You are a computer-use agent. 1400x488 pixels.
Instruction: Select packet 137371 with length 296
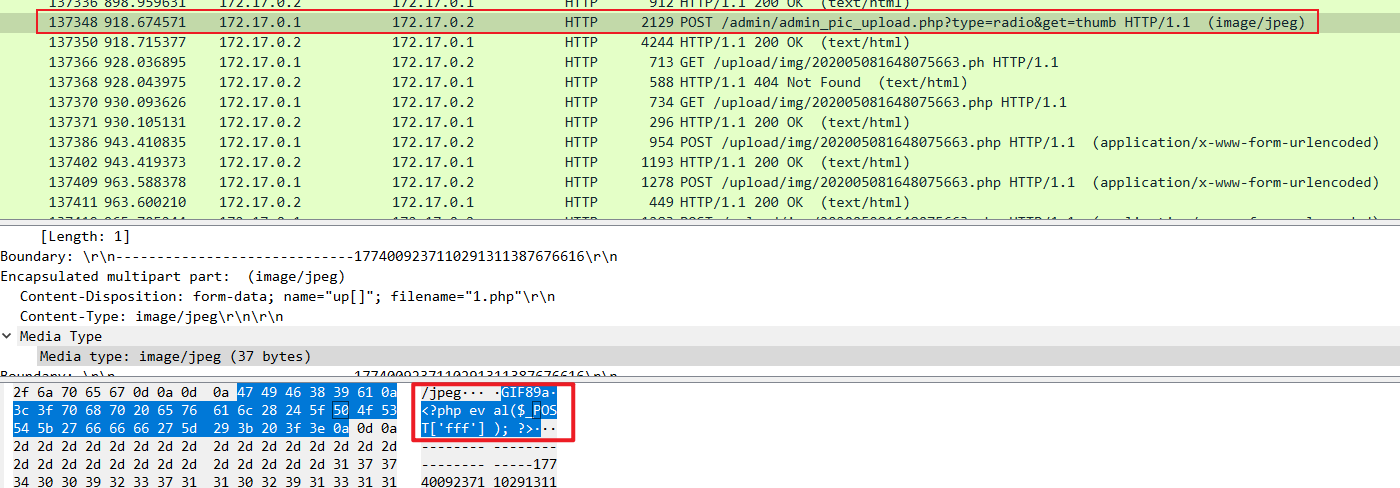pos(700,122)
